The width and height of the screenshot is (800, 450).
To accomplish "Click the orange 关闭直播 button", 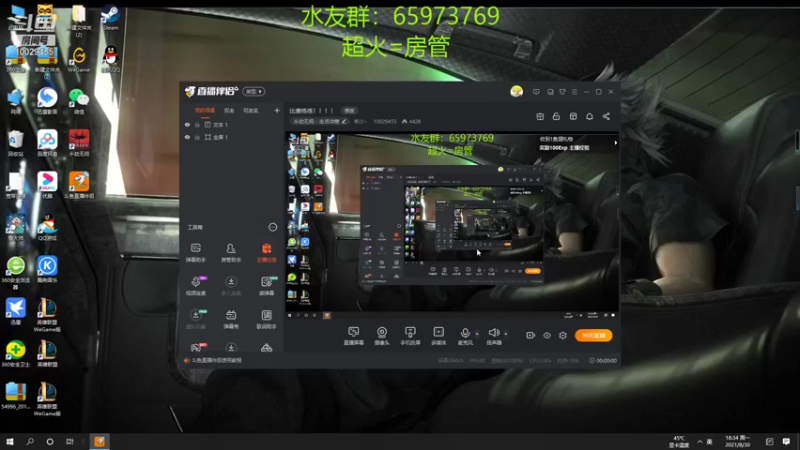I will pyautogui.click(x=593, y=335).
